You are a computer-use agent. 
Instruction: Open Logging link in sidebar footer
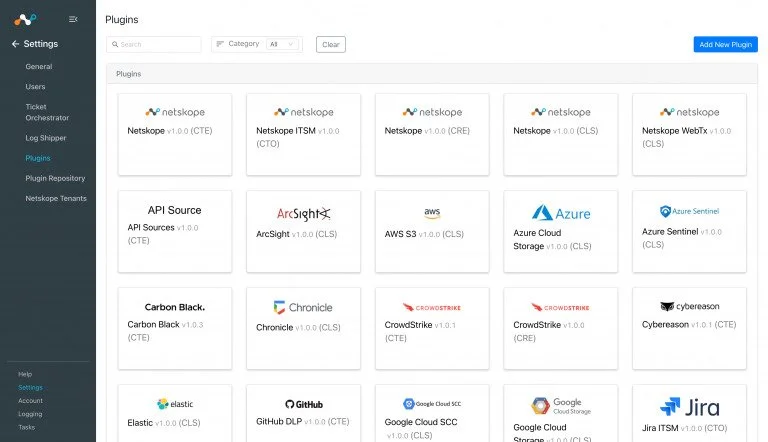[x=30, y=414]
